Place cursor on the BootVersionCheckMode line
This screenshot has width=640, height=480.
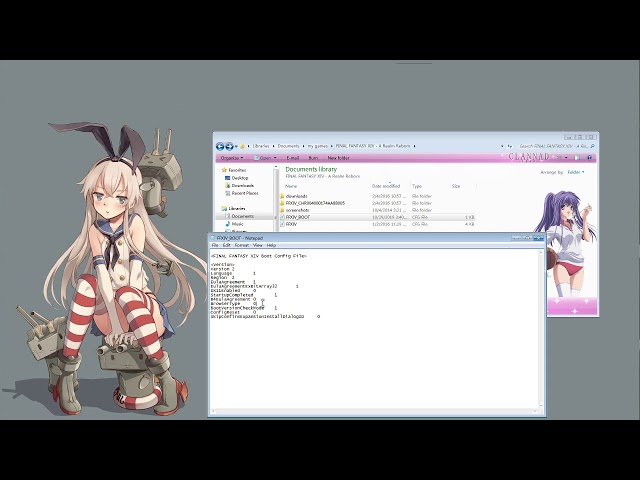[244, 308]
